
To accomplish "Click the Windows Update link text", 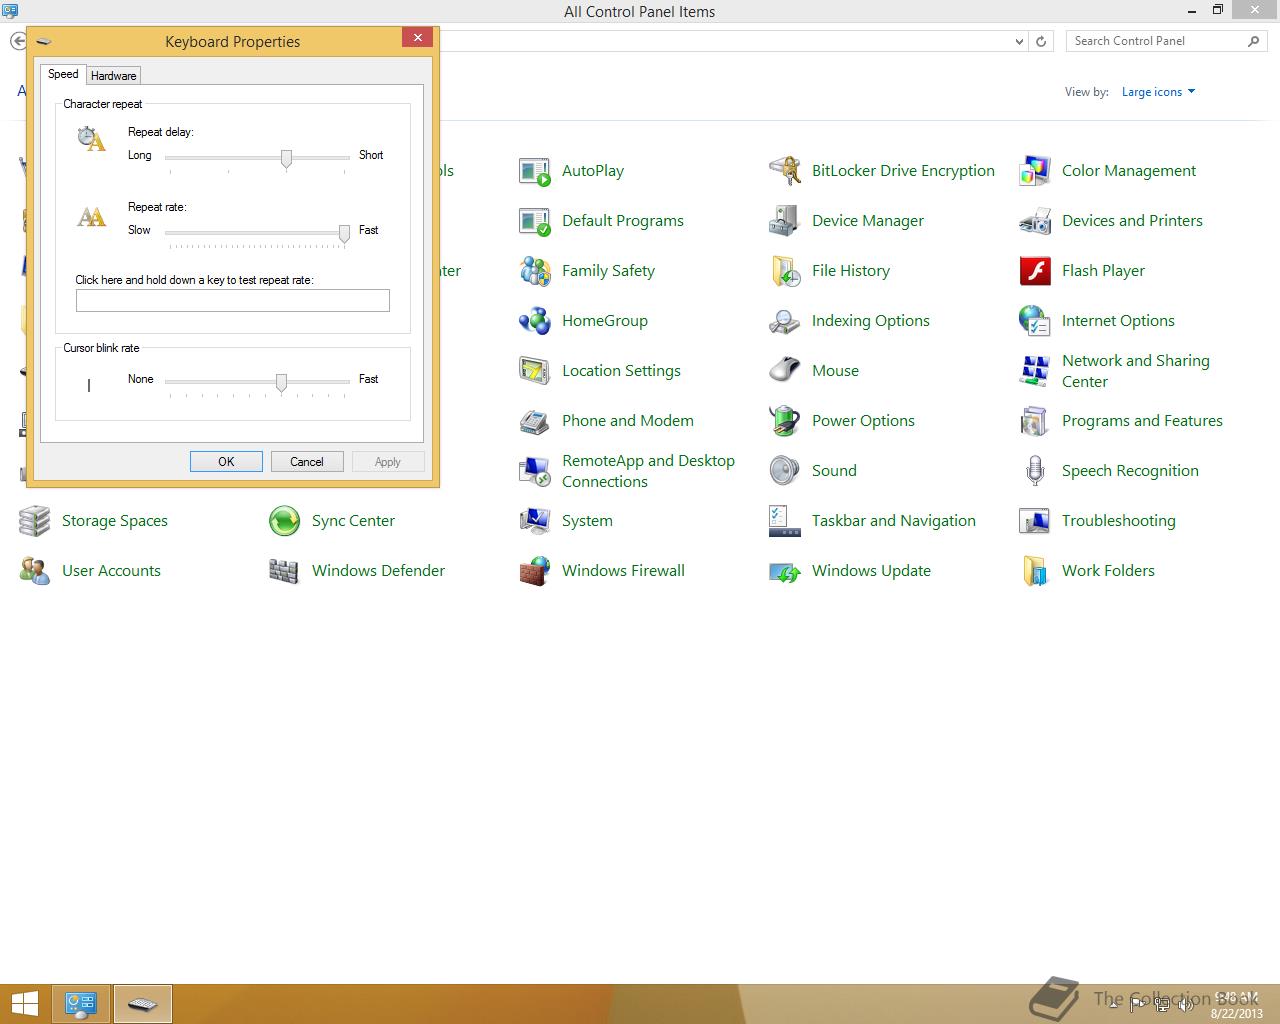I will click(871, 571).
